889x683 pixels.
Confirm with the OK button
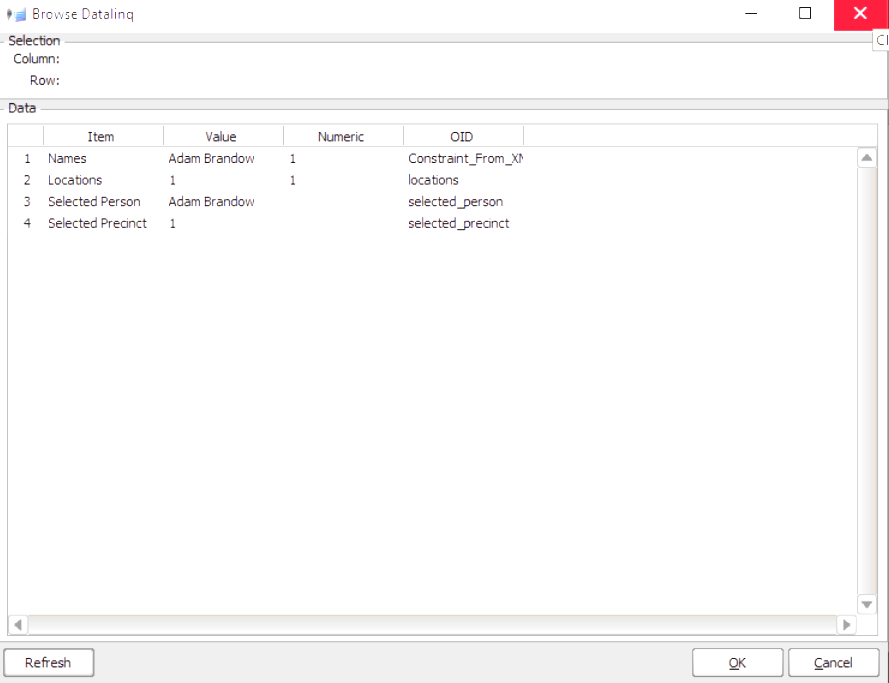(x=737, y=663)
